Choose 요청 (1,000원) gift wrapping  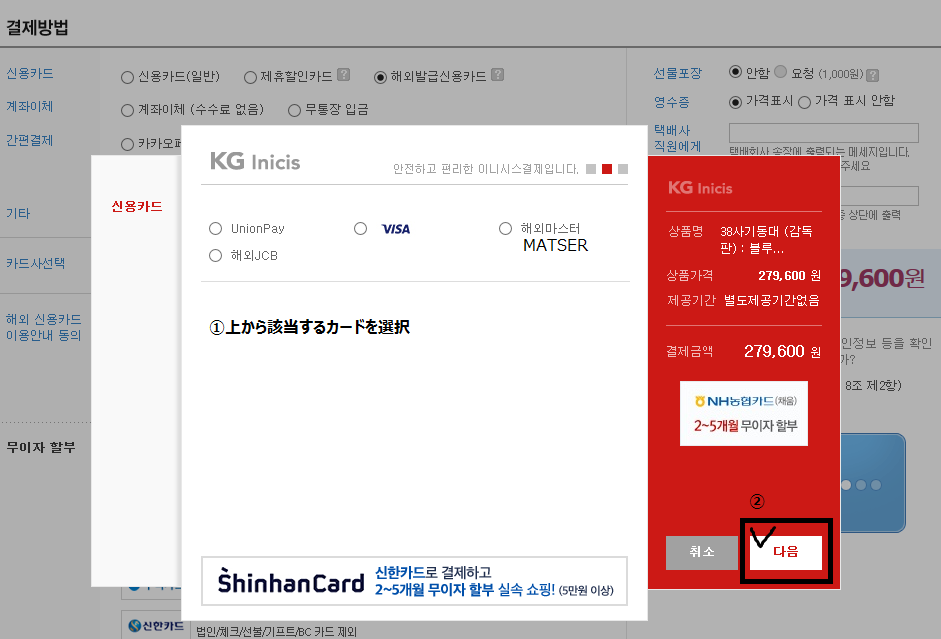coord(780,72)
